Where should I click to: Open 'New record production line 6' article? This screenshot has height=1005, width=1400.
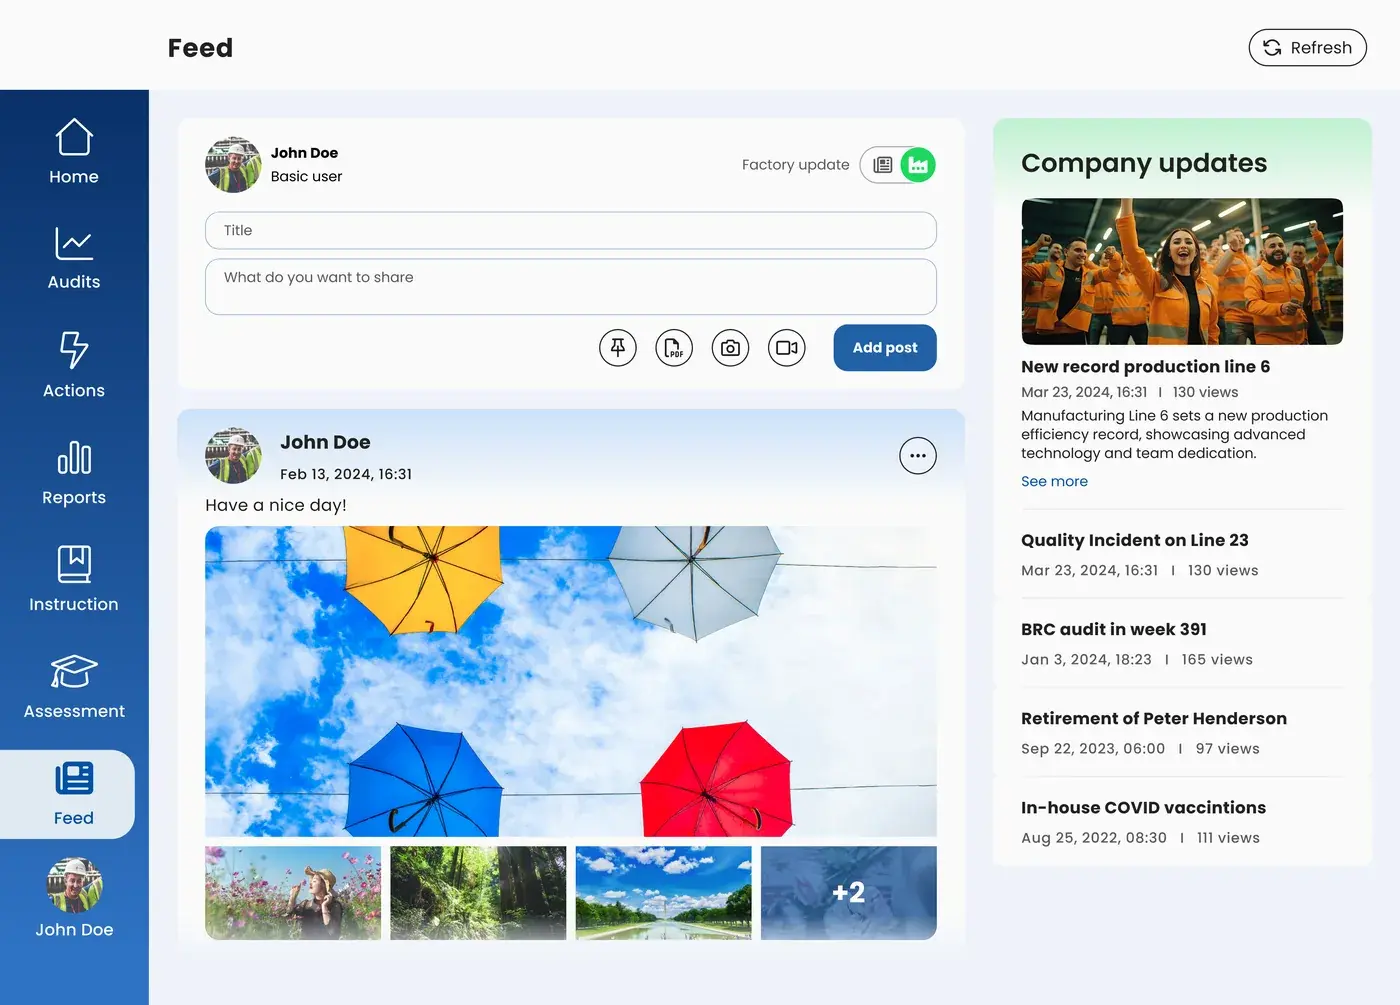click(1145, 367)
